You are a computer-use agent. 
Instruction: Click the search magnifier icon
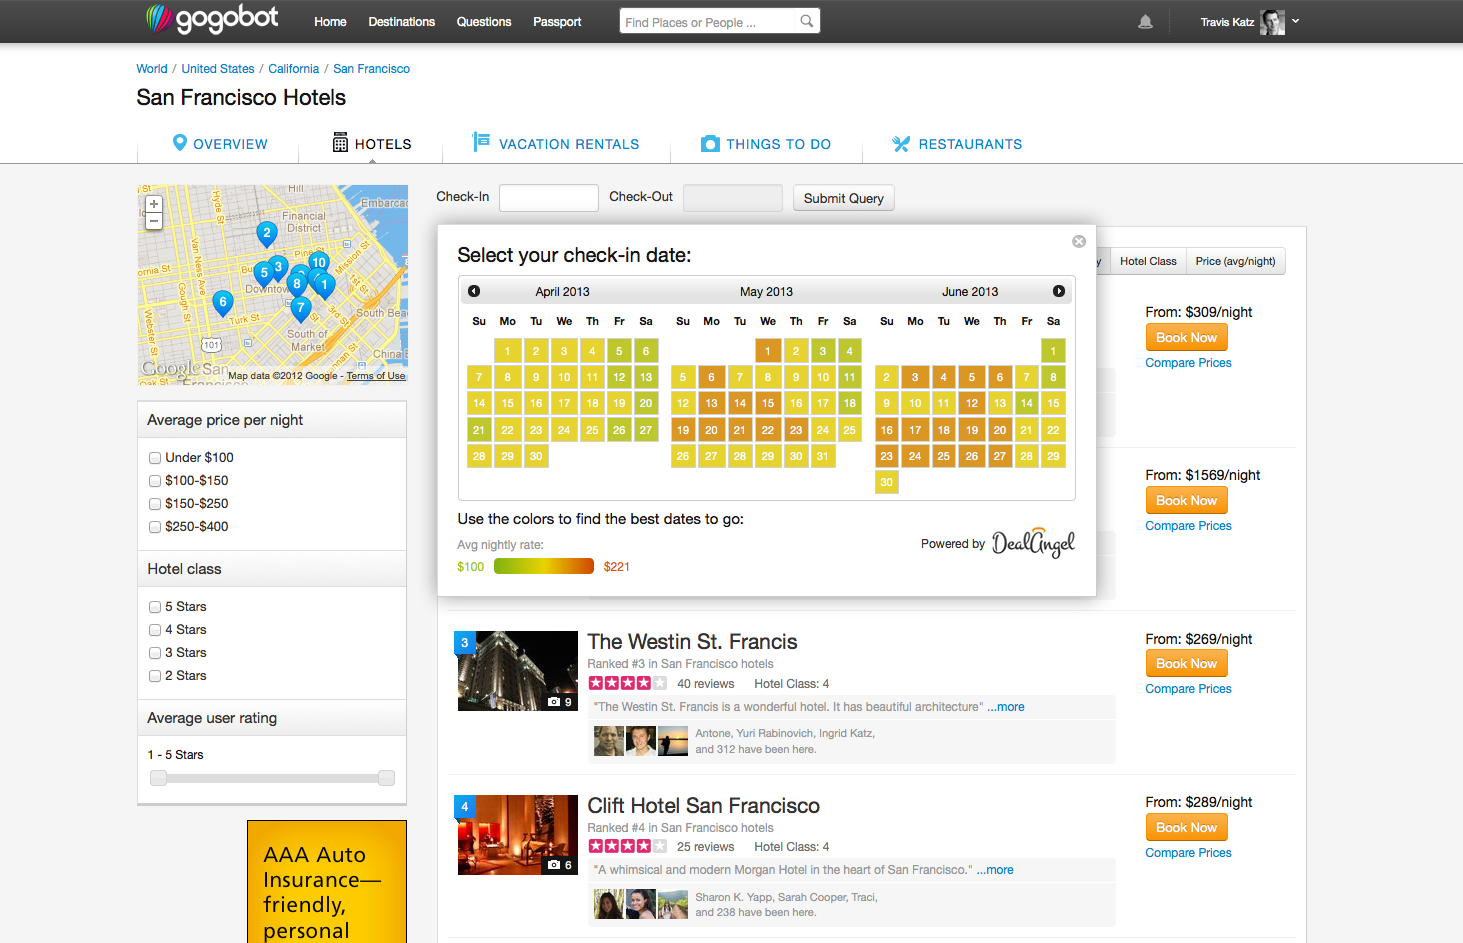coord(806,21)
